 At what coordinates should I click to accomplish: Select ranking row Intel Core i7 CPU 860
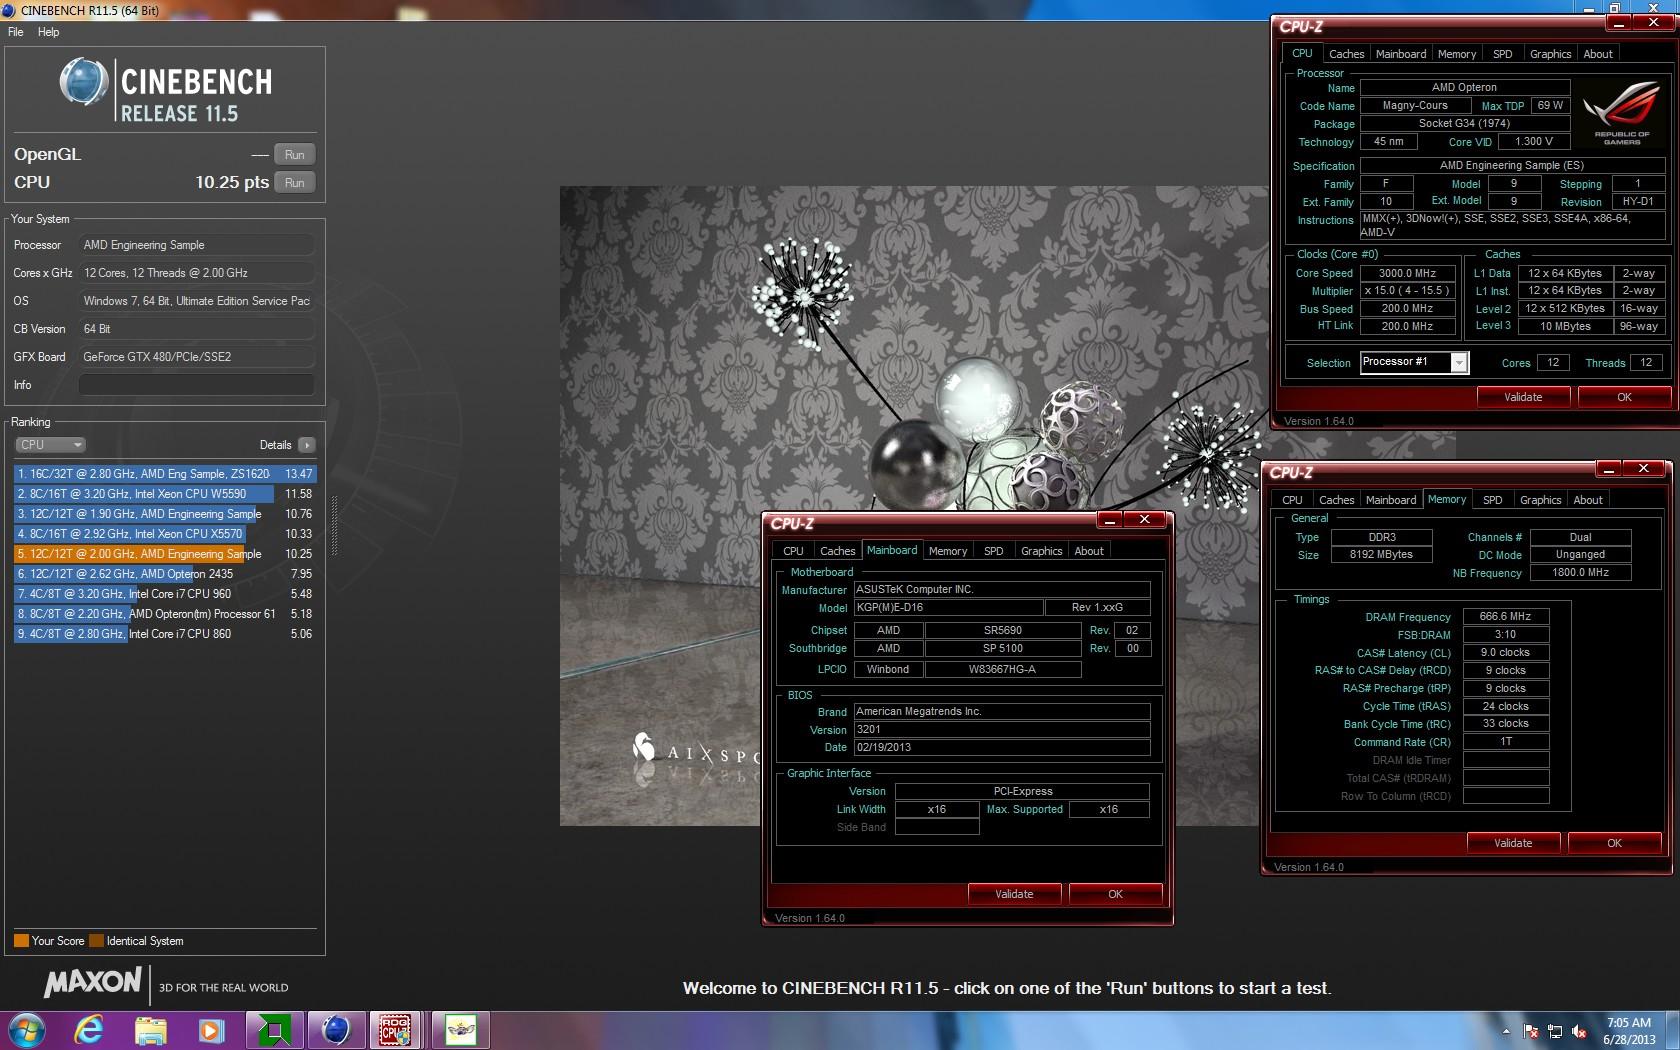[165, 634]
